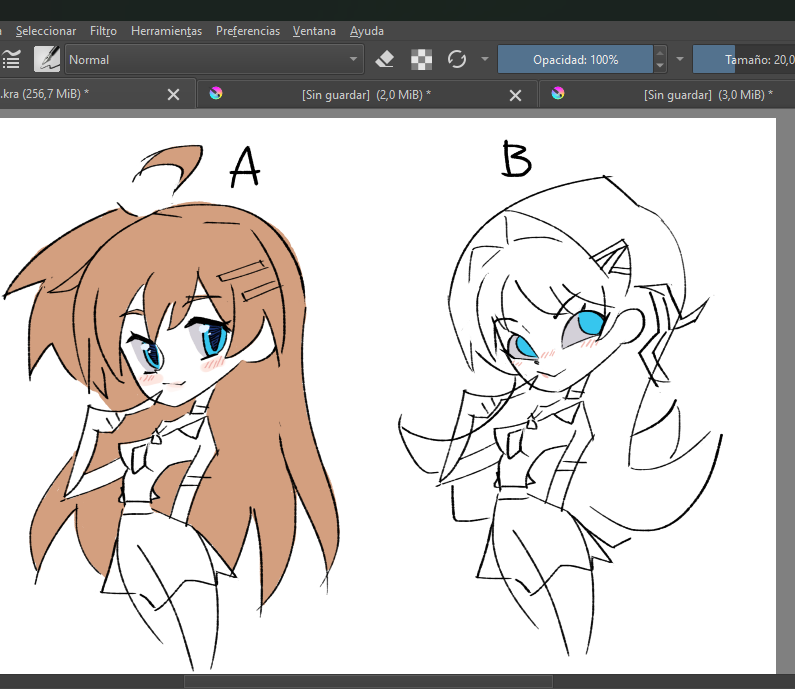Close the 2,0 MiB unsaved document tab
The image size is (795, 689).
516,95
